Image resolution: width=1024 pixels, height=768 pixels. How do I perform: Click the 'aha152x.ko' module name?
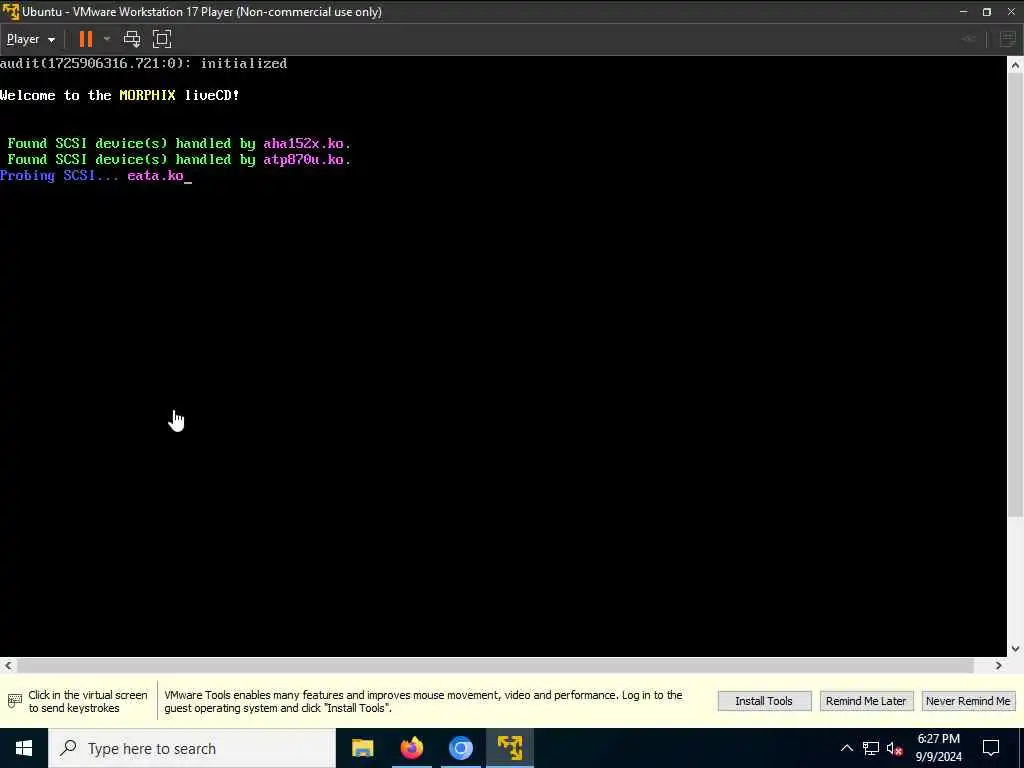[x=303, y=144]
